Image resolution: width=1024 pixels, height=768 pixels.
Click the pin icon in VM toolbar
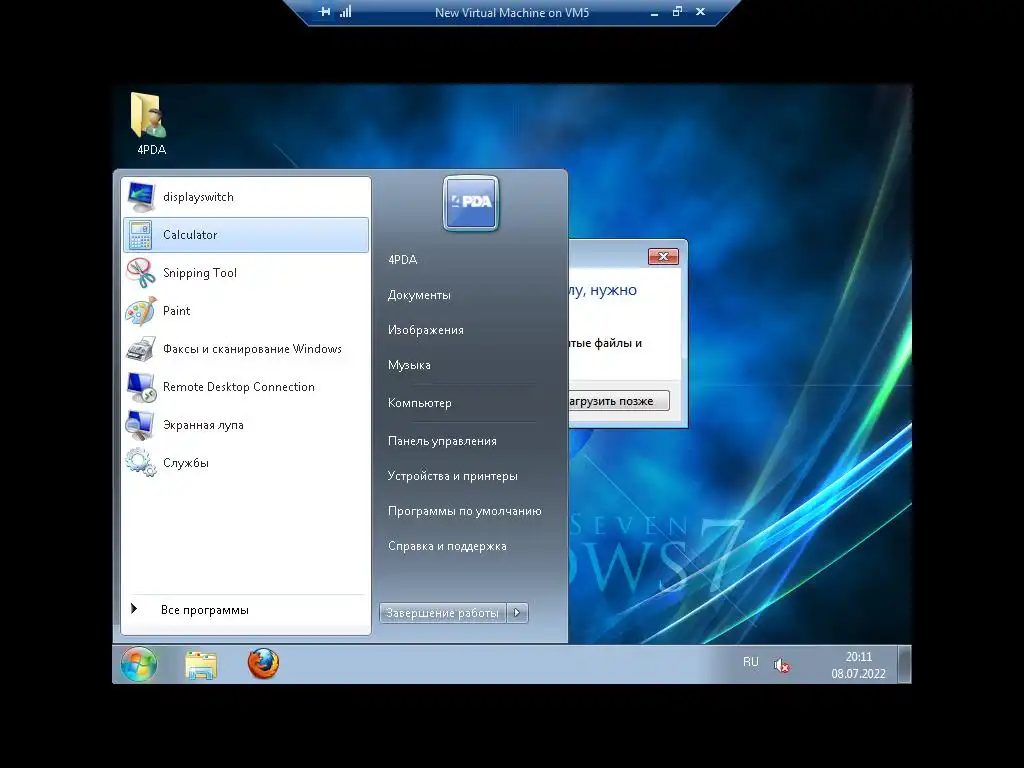(324, 12)
